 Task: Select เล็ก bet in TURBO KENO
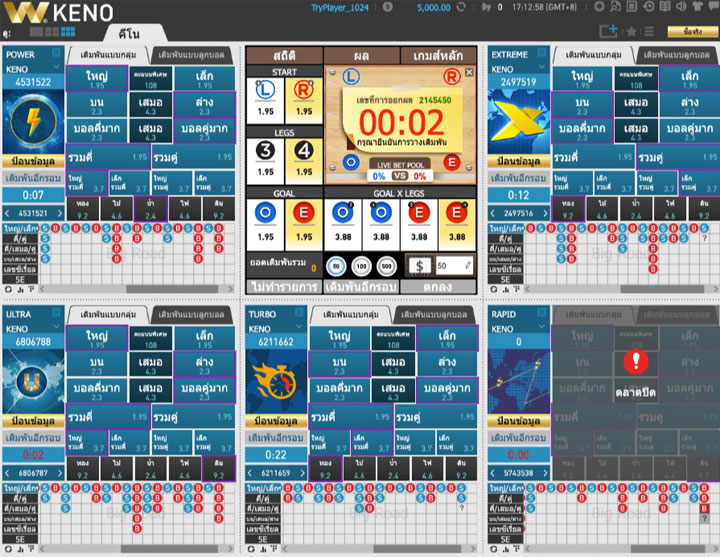click(447, 338)
